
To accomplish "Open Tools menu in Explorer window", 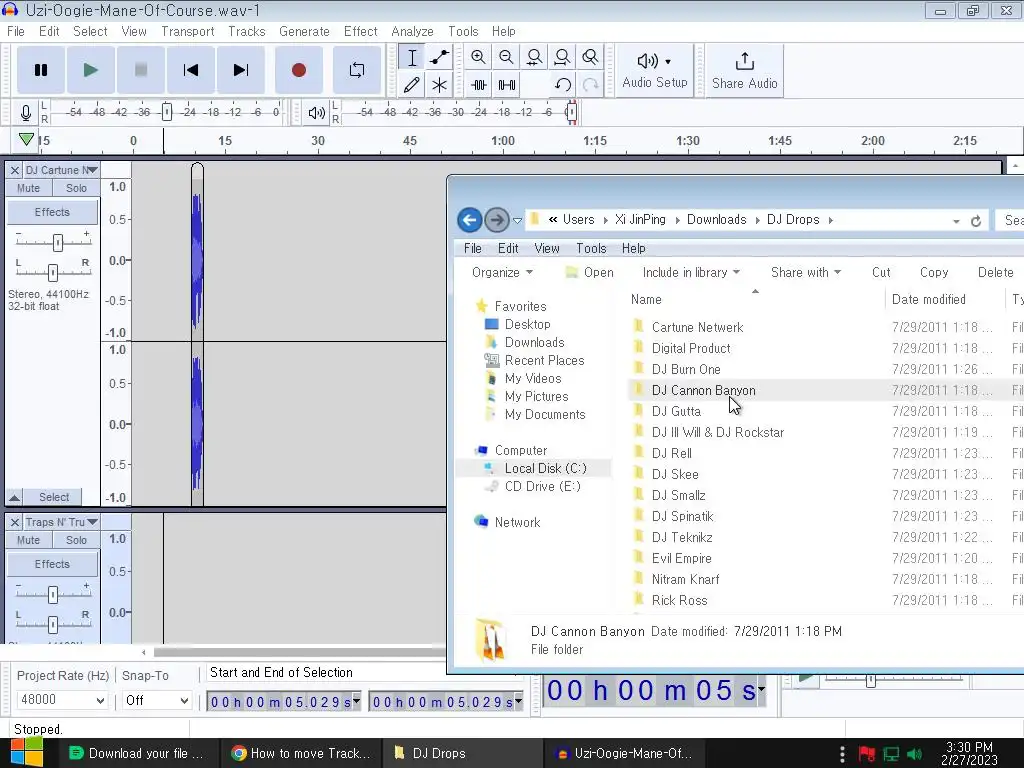I will coord(591,248).
